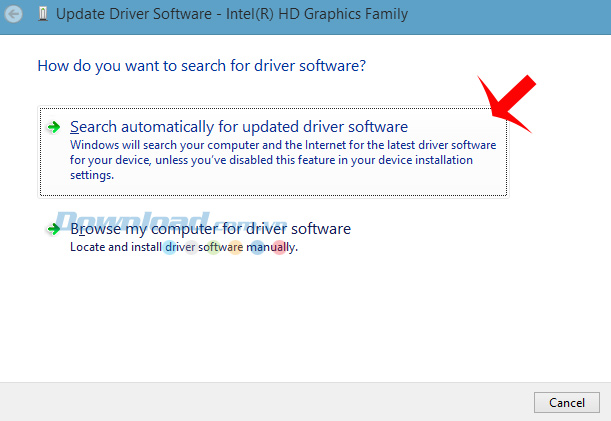Click the 'How do you want to search' heading
Image resolution: width=611 pixels, height=421 pixels.
tap(201, 66)
